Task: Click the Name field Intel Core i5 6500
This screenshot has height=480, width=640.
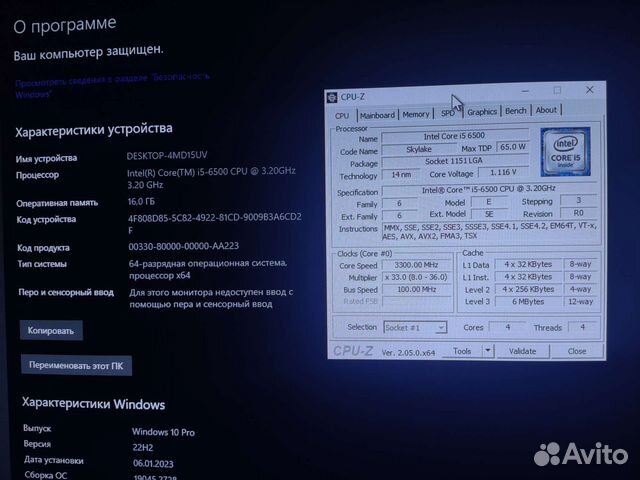Action: tap(454, 136)
